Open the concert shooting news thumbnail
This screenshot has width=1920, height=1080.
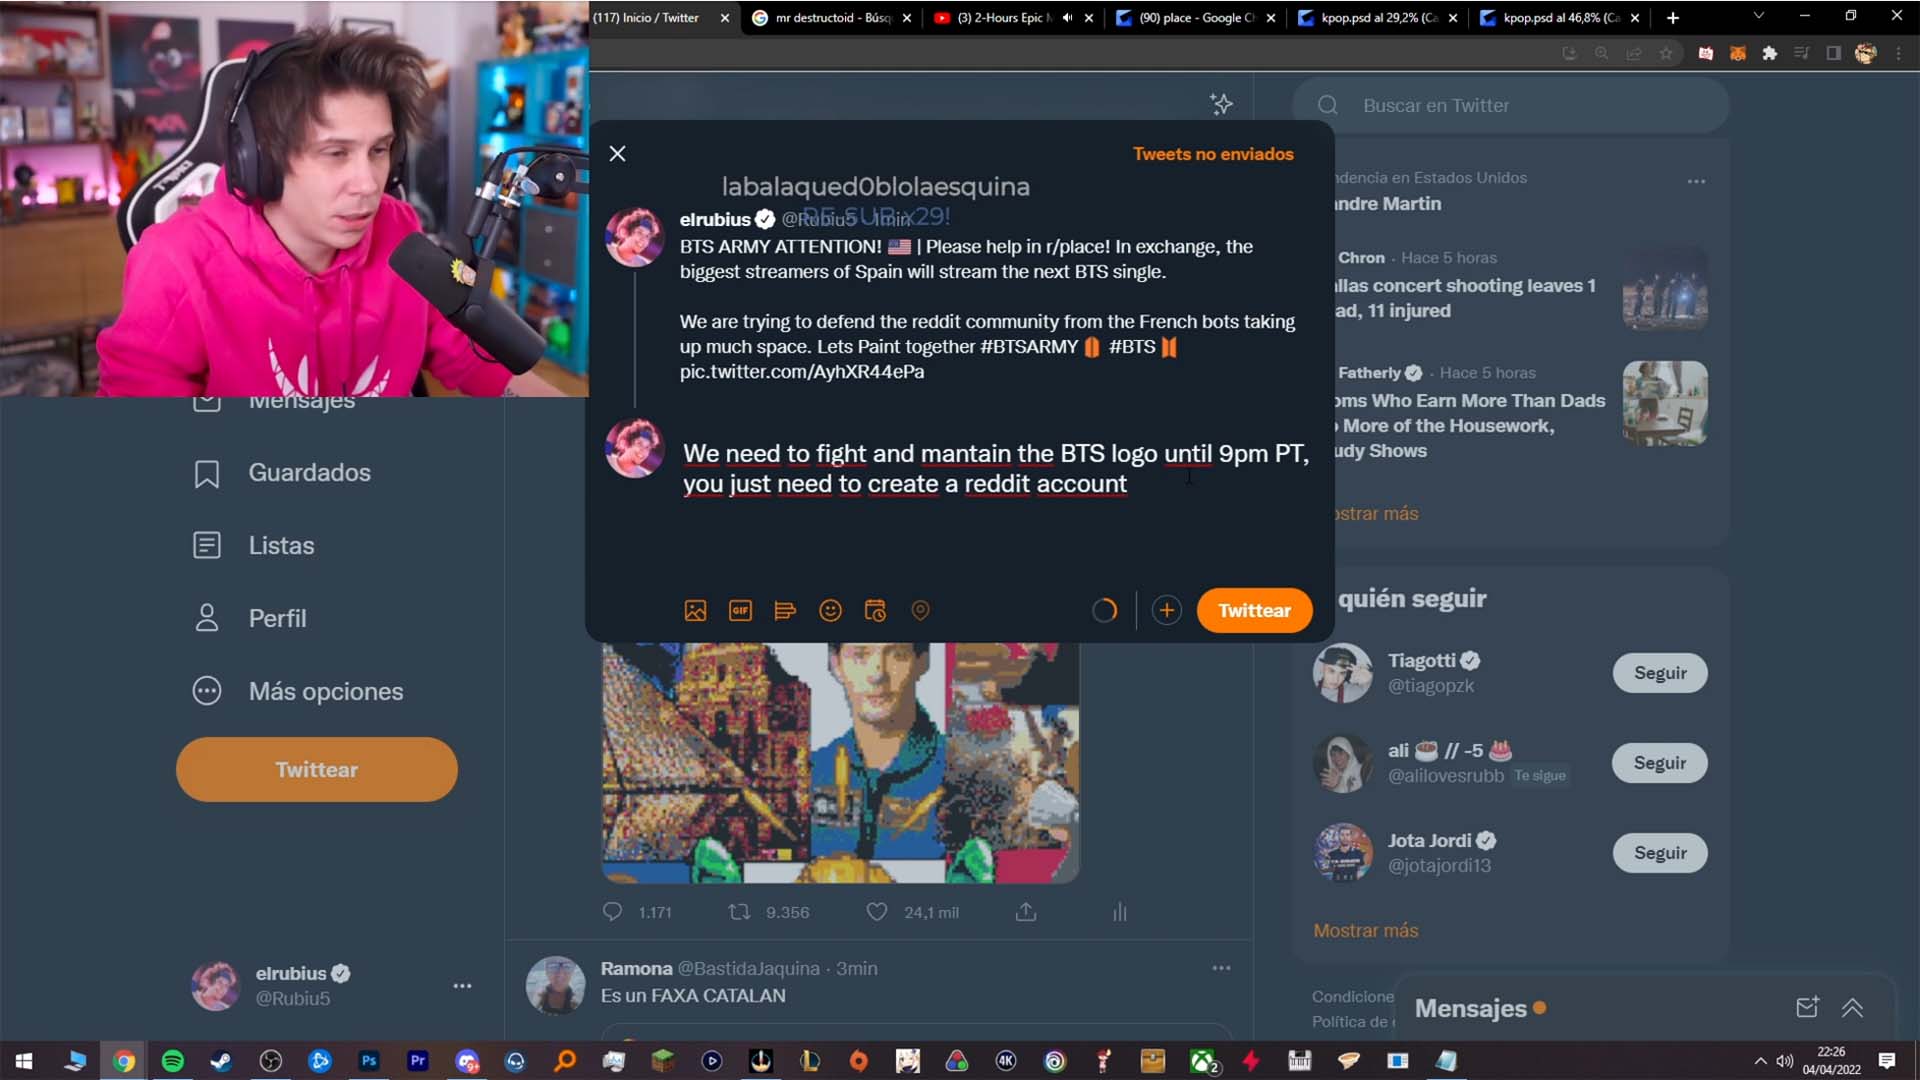pyautogui.click(x=1665, y=289)
